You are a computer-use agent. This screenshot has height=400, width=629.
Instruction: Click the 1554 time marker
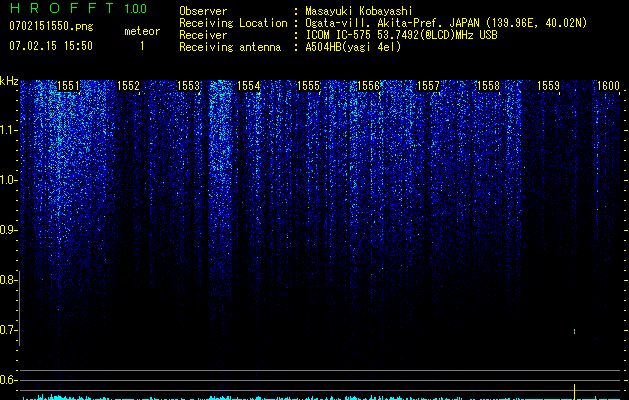point(249,86)
